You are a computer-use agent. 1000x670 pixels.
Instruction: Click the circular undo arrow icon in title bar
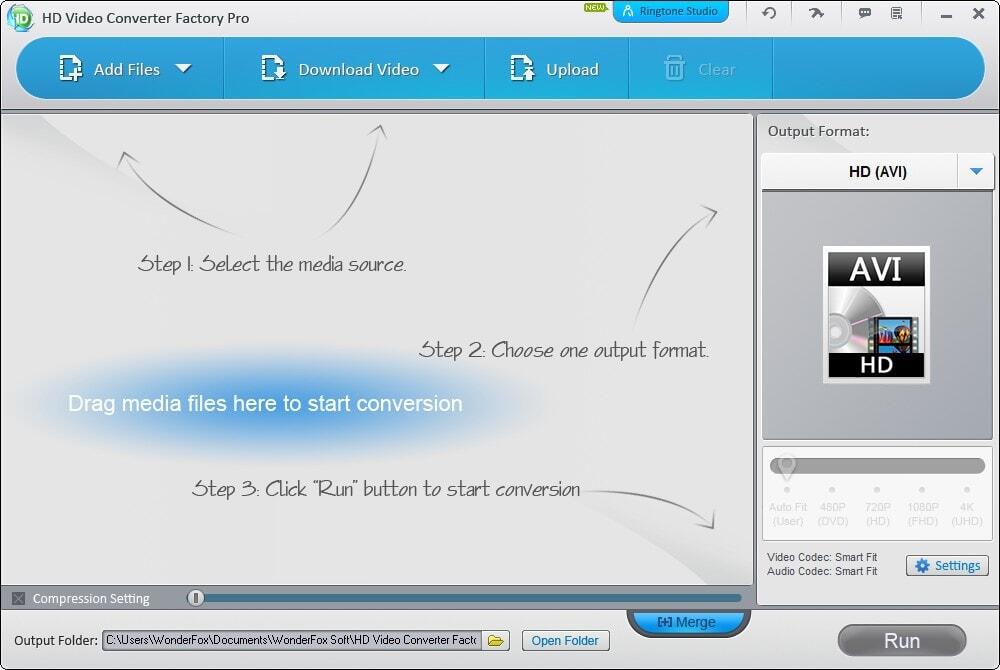[768, 13]
